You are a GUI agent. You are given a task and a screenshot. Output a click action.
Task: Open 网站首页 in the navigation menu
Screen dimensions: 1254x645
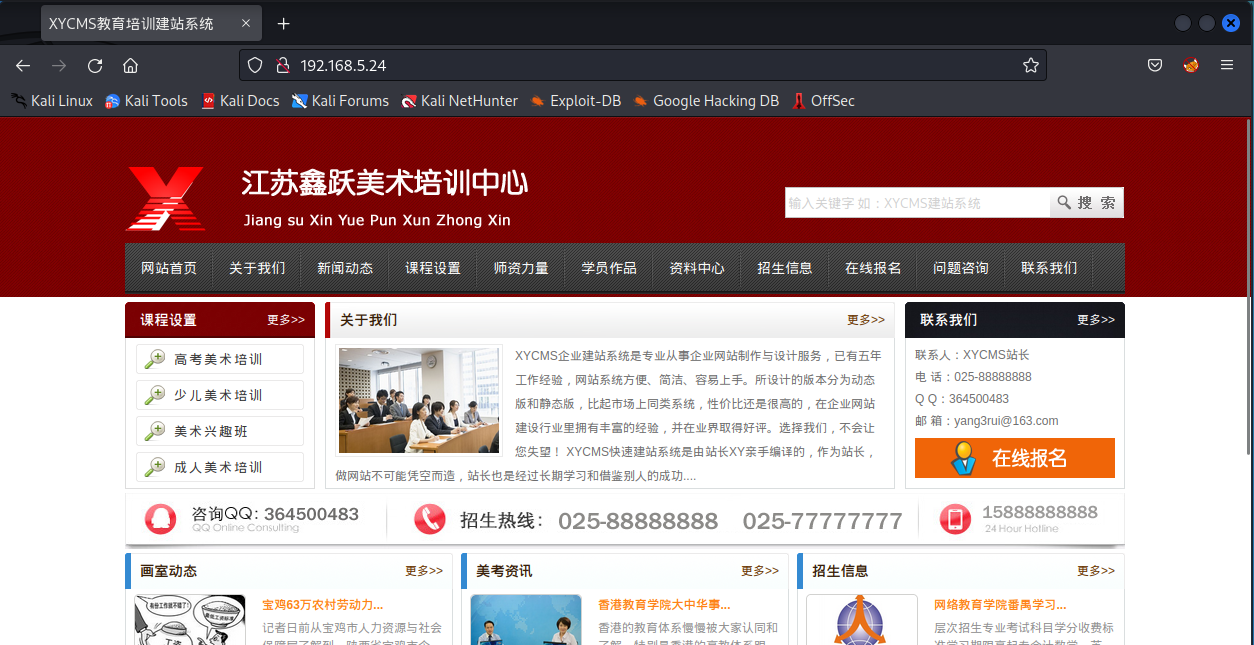tap(169, 268)
